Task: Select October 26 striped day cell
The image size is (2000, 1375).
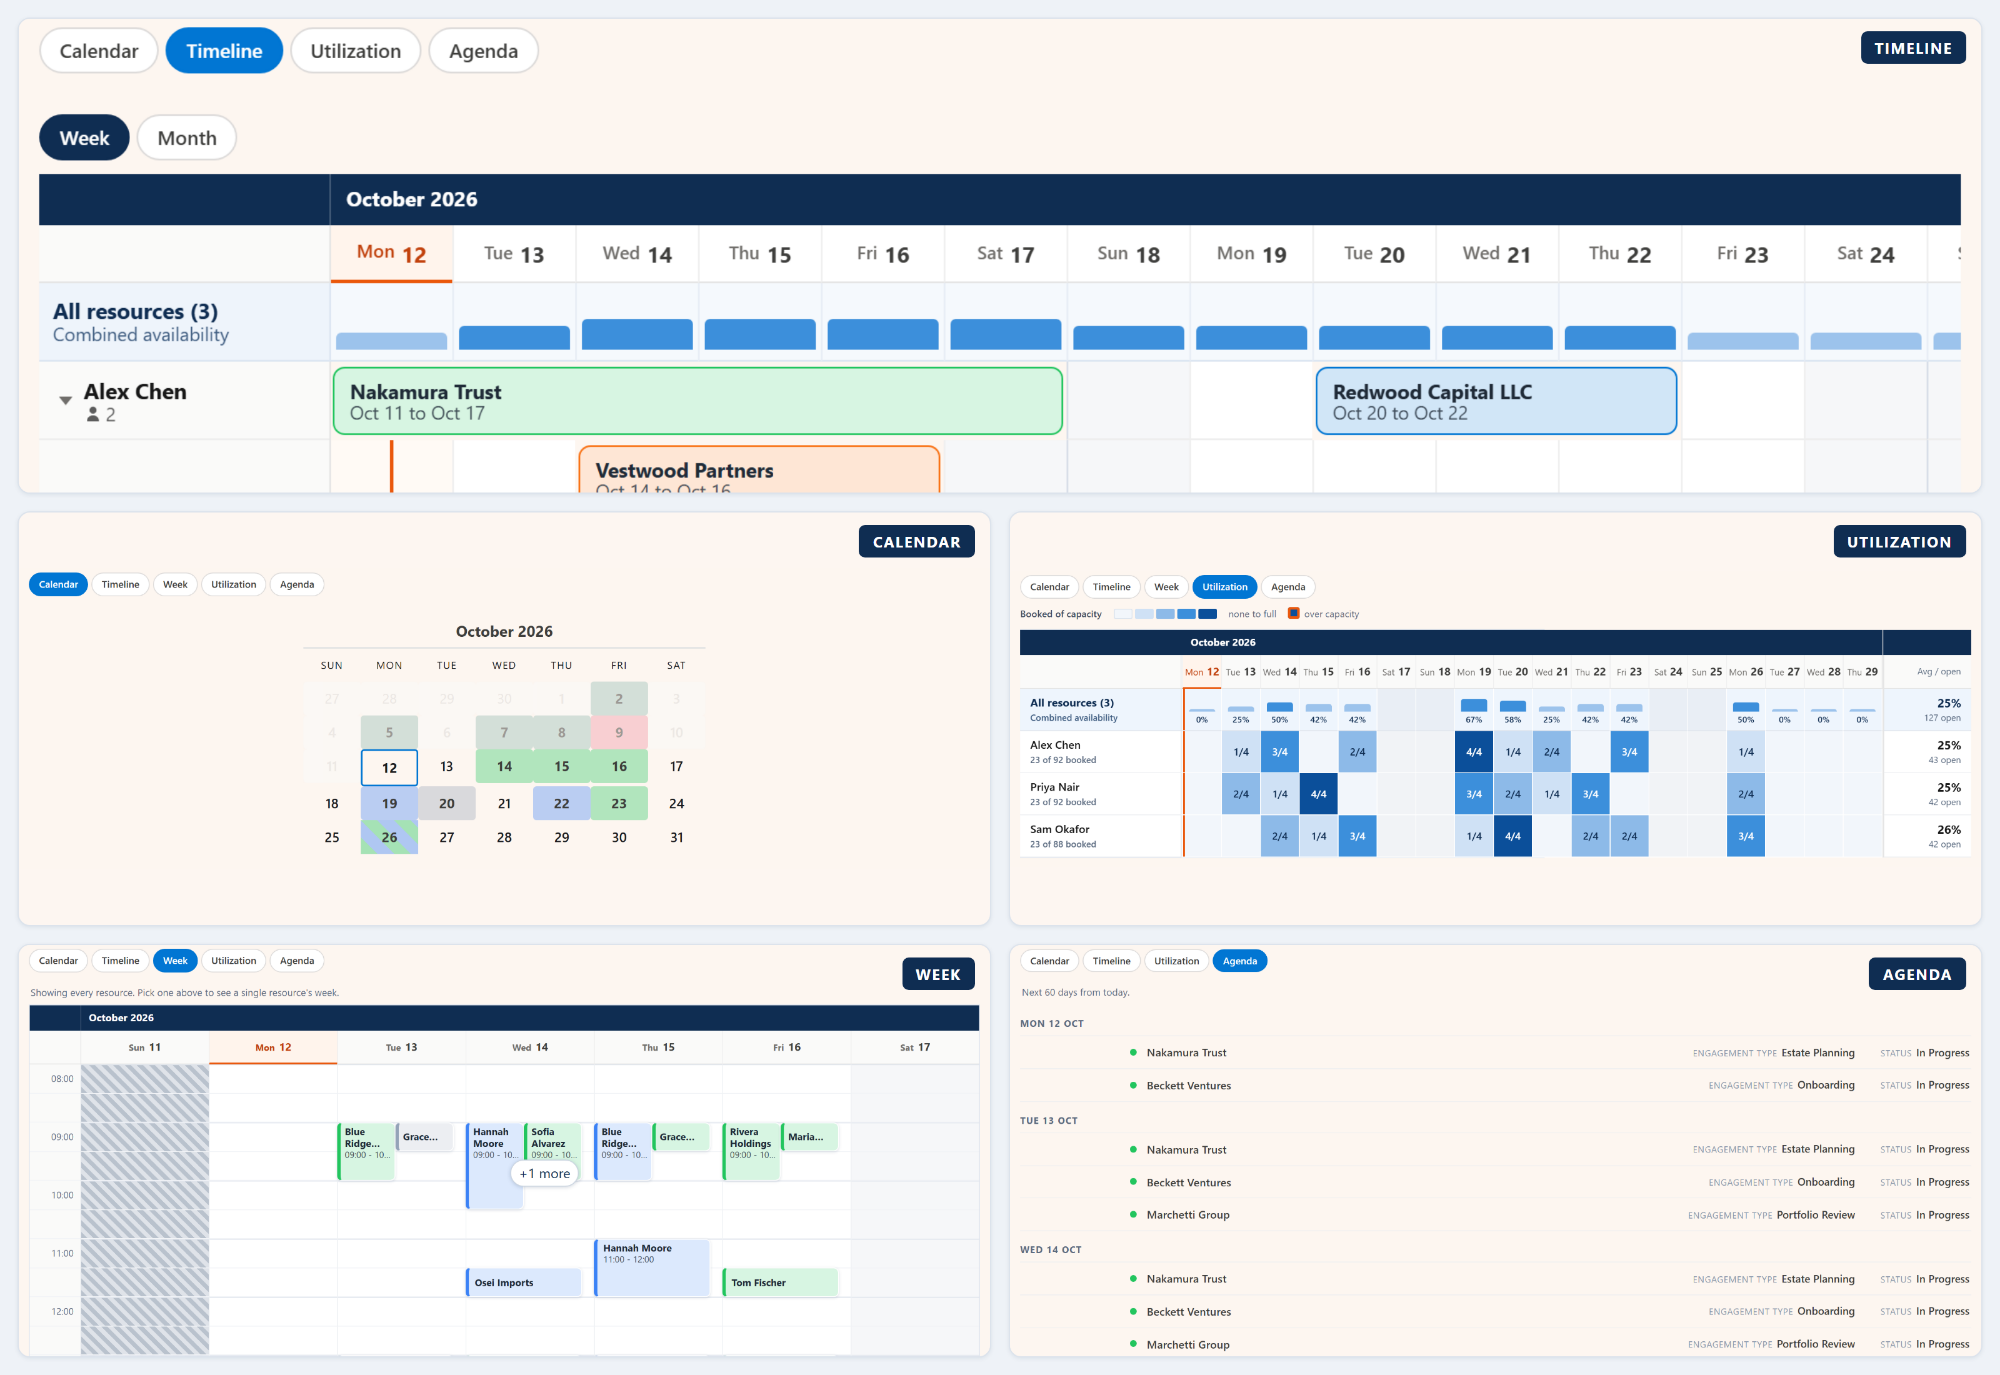Action: point(389,838)
